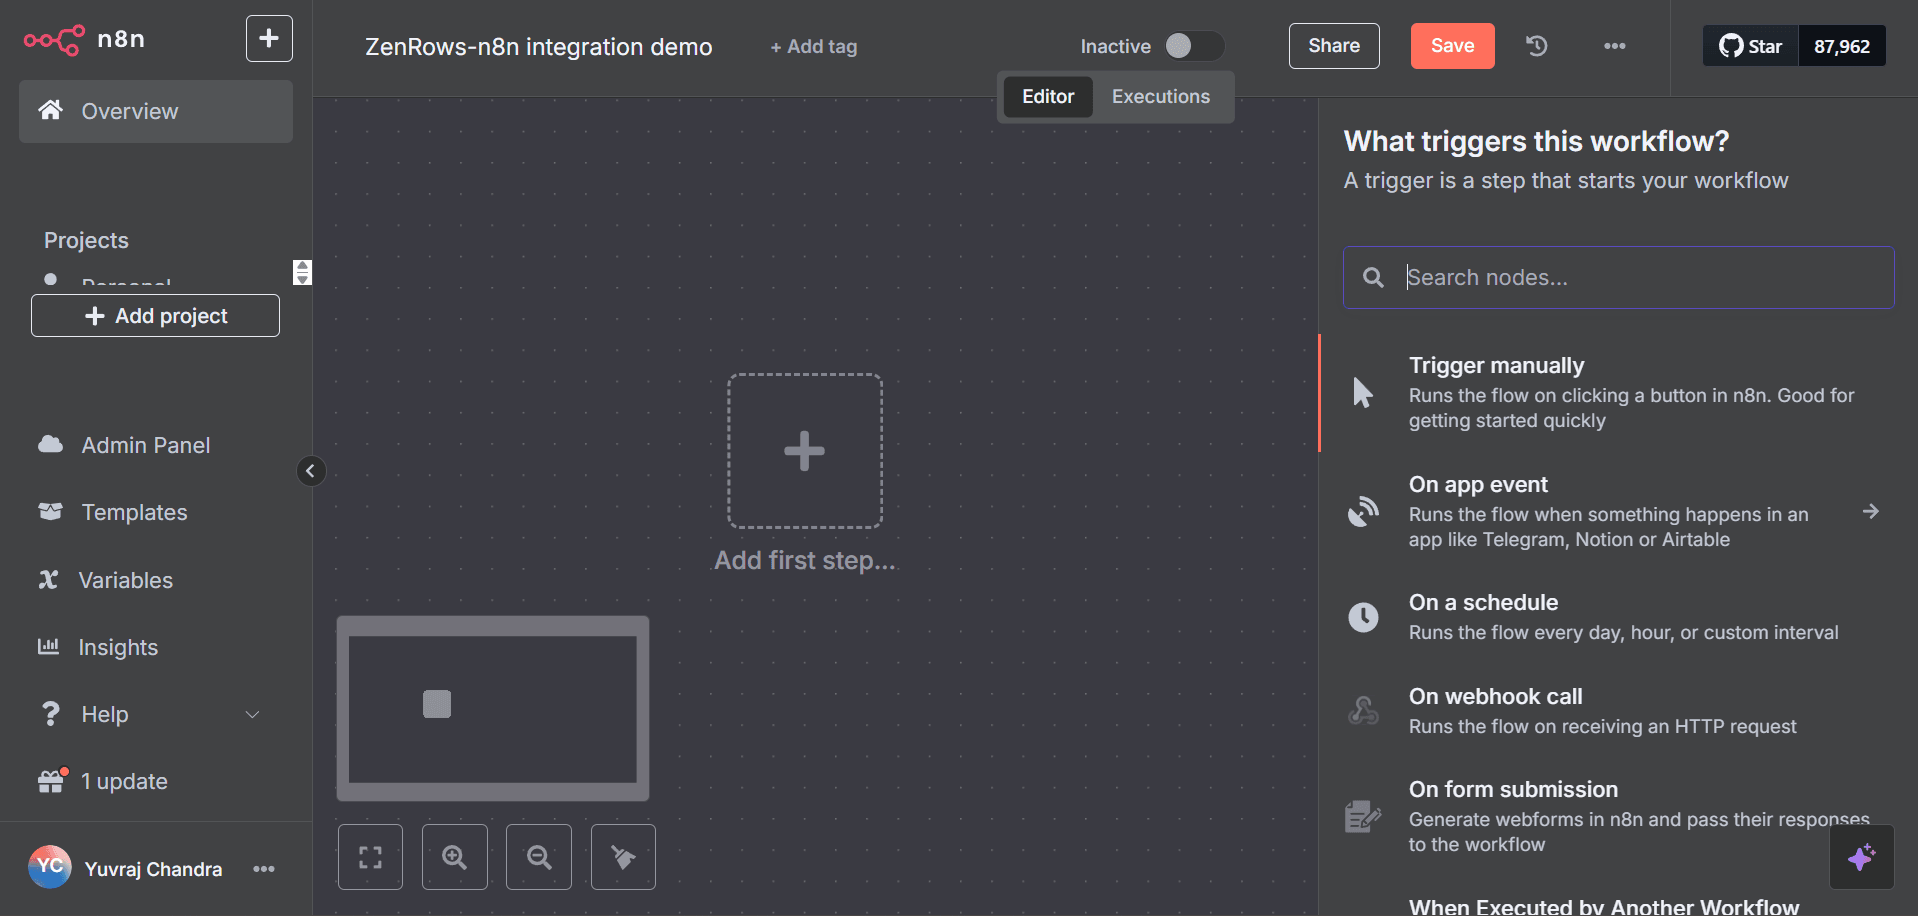Image resolution: width=1918 pixels, height=916 pixels.
Task: Open workflow history icon
Action: 1537,46
